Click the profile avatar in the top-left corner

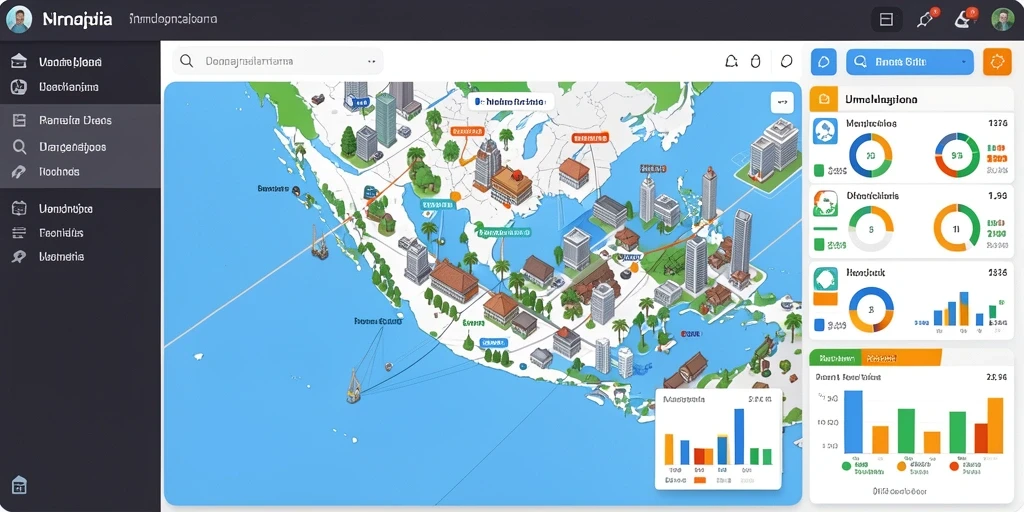point(18,20)
